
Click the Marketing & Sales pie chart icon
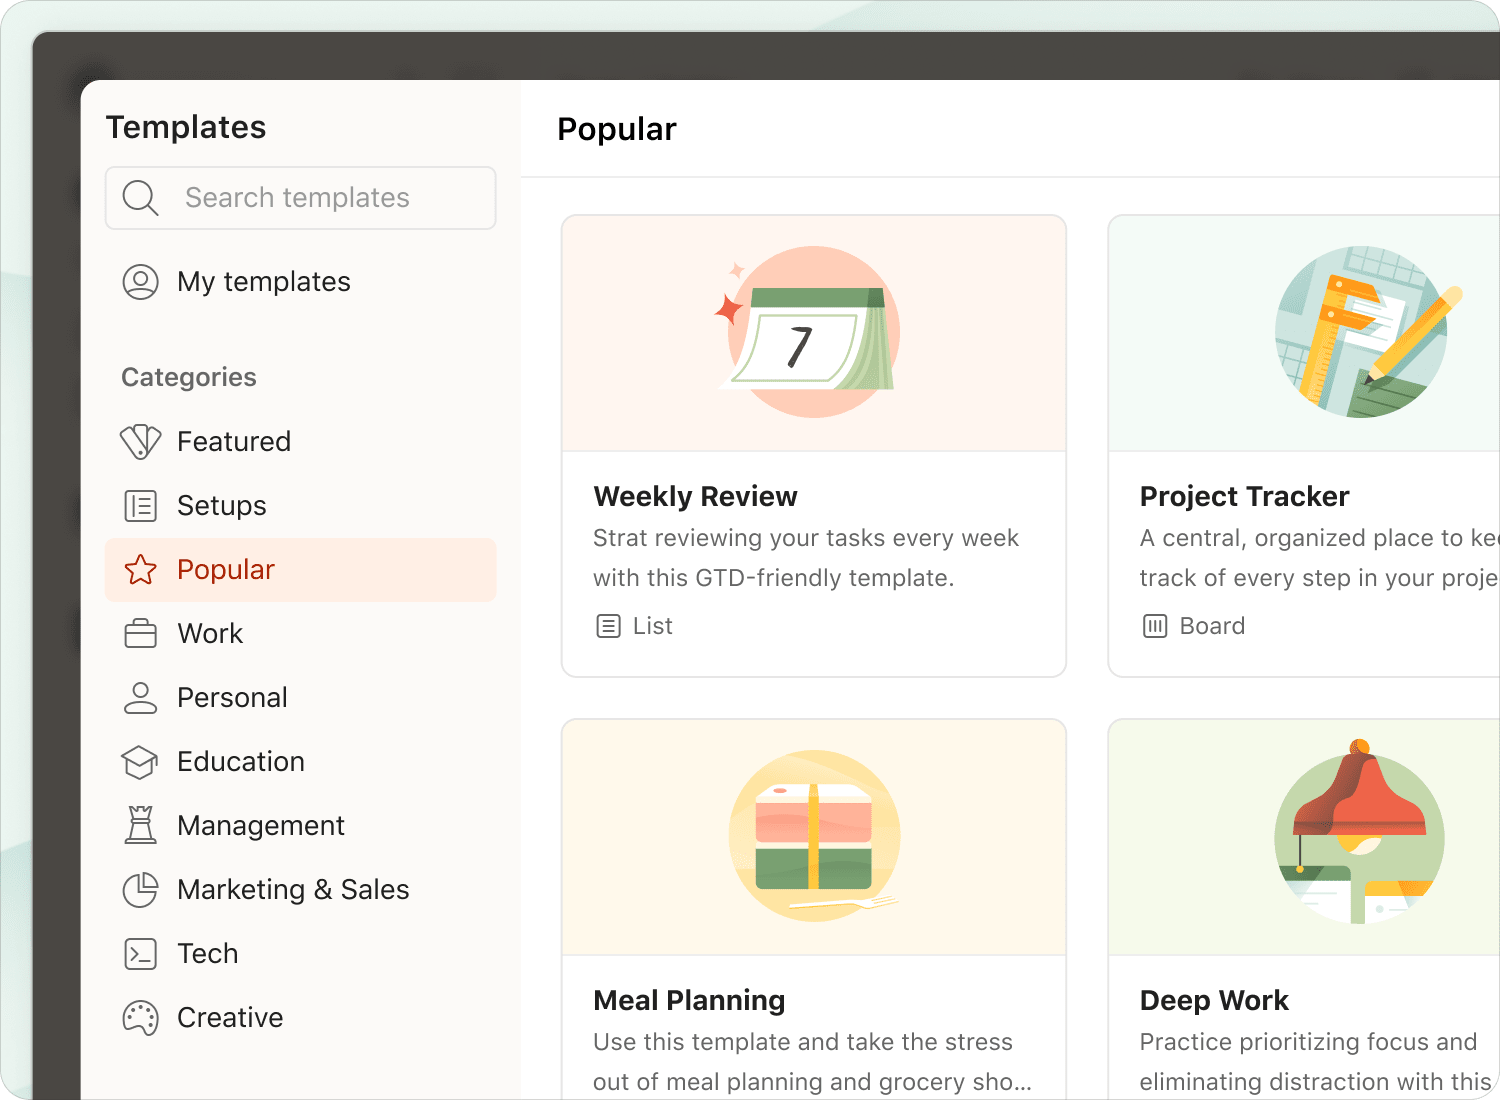[140, 890]
